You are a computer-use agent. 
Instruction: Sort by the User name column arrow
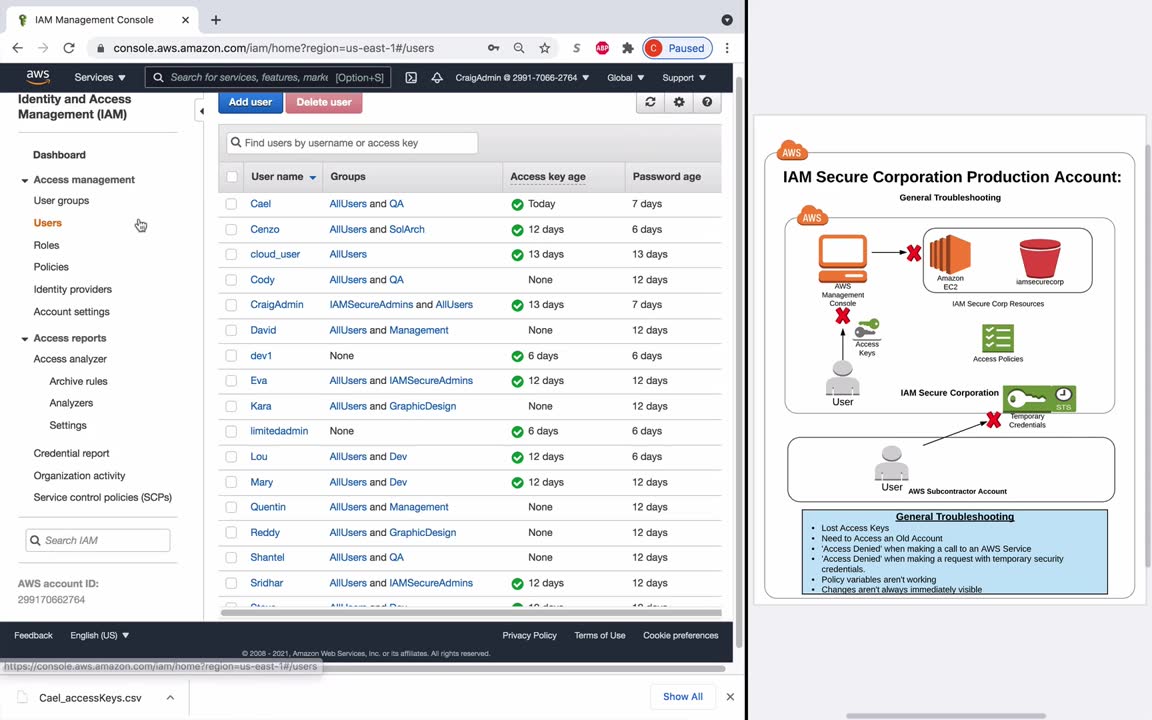pos(313,177)
